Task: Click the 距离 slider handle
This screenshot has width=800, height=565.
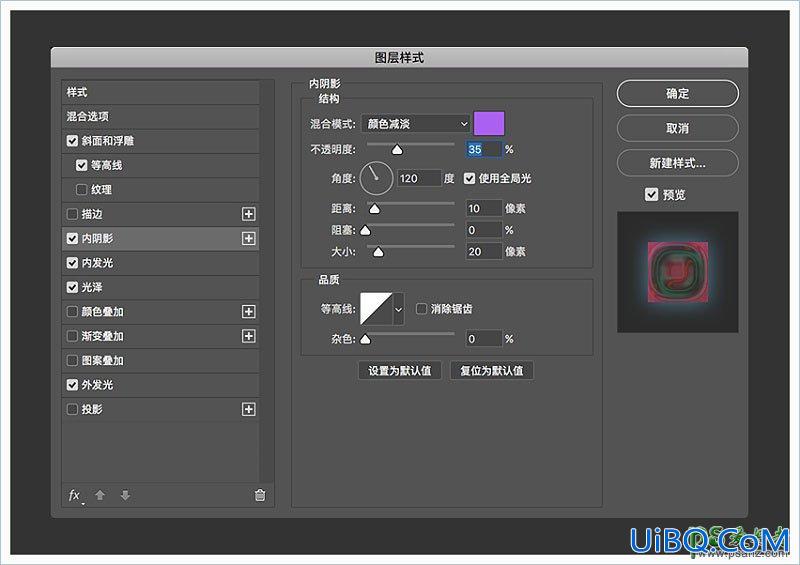Action: [x=374, y=209]
